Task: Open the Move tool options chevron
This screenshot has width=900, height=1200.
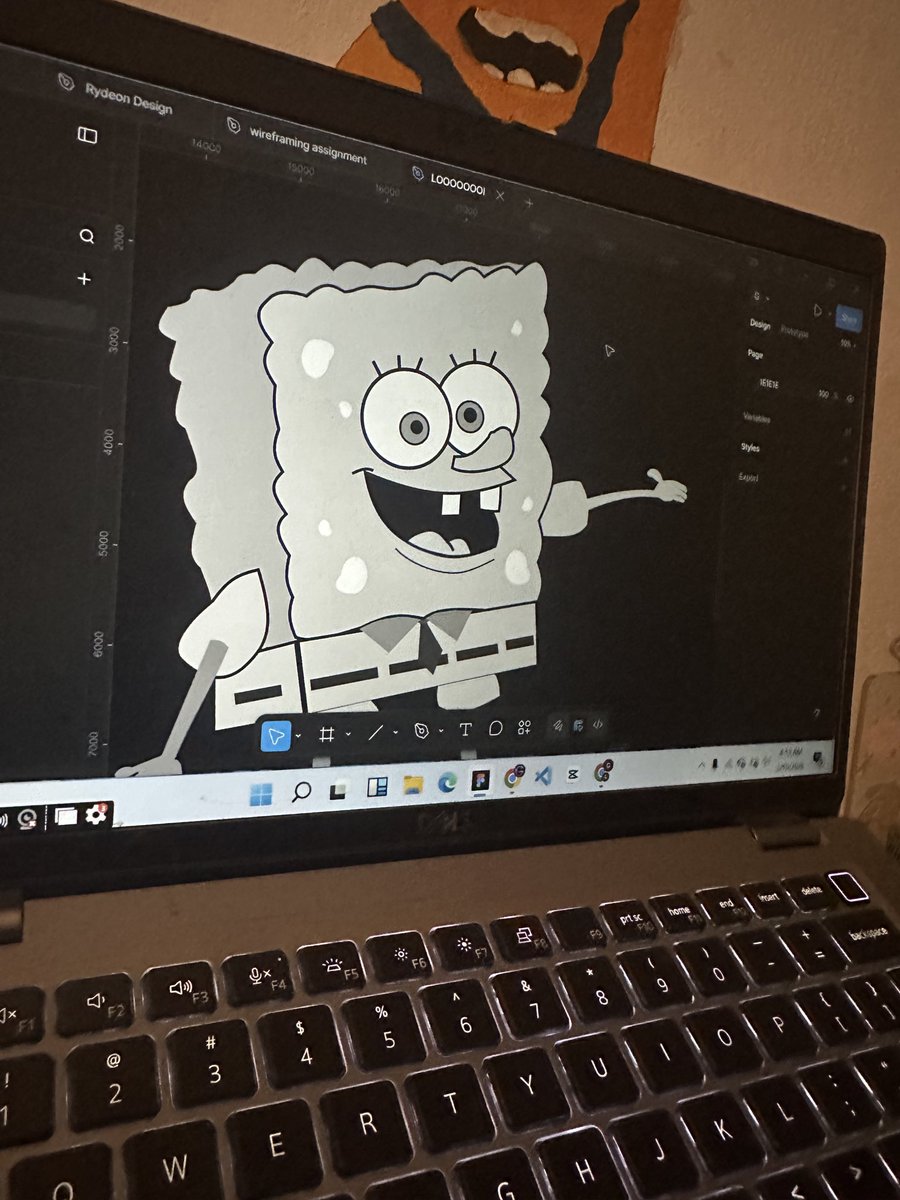Action: 298,735
